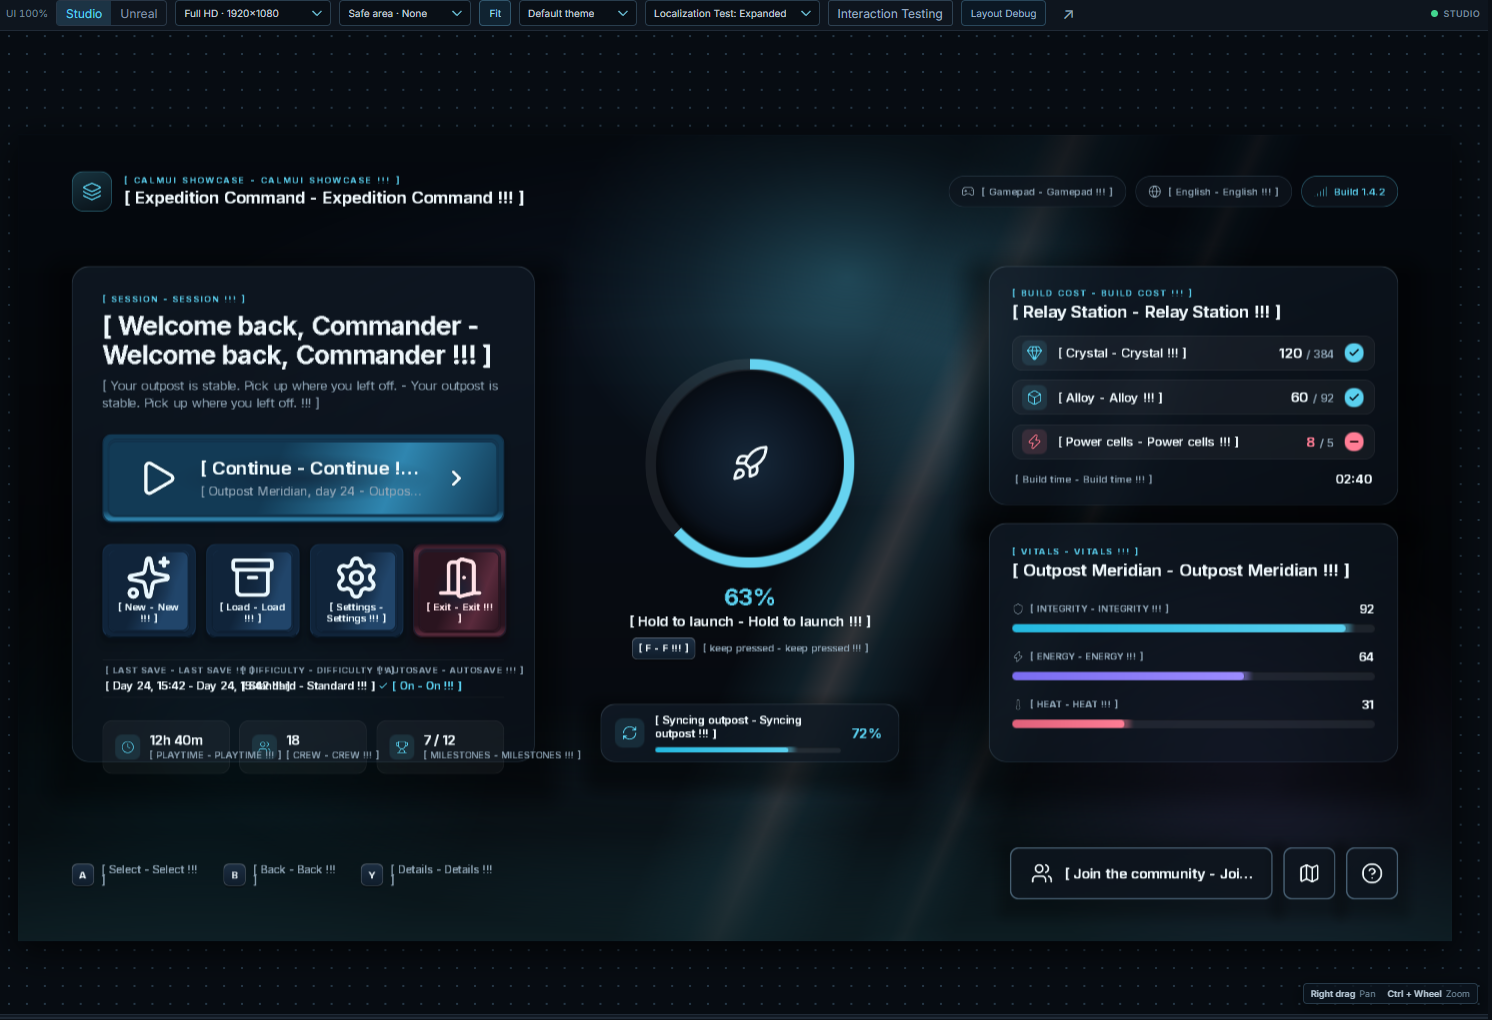Click the Build 1.4.2 badge
Screen dimensions: 1492x1020
coord(1349,192)
